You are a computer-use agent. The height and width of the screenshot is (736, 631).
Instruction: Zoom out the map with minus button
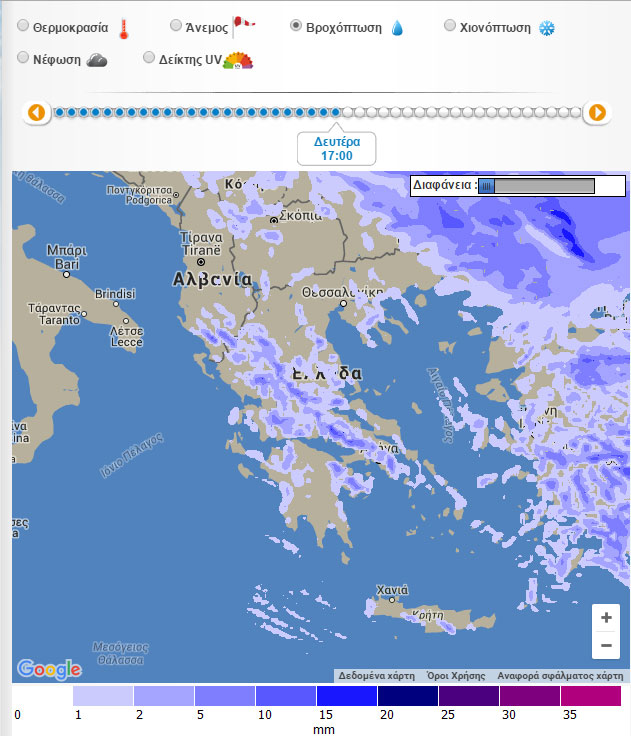click(606, 646)
